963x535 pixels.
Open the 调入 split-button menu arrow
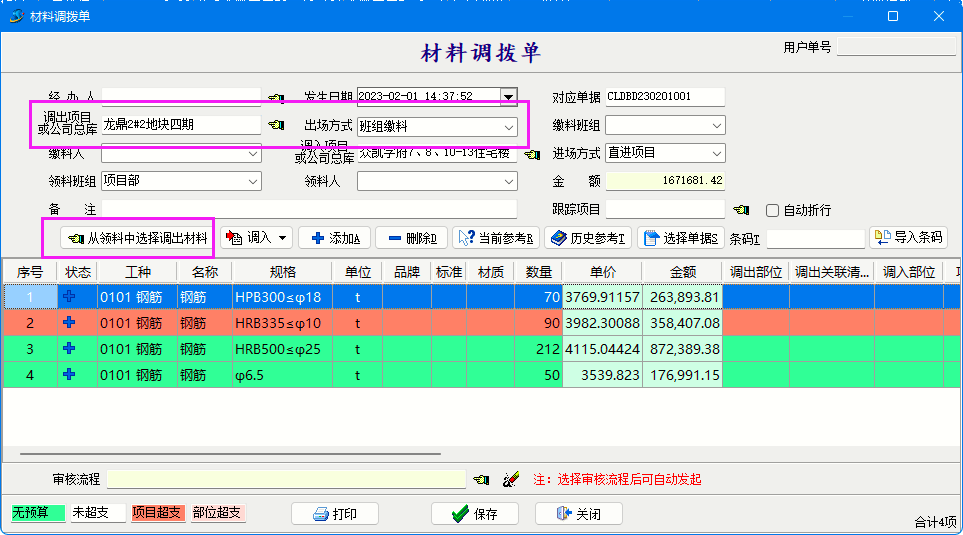(283, 238)
